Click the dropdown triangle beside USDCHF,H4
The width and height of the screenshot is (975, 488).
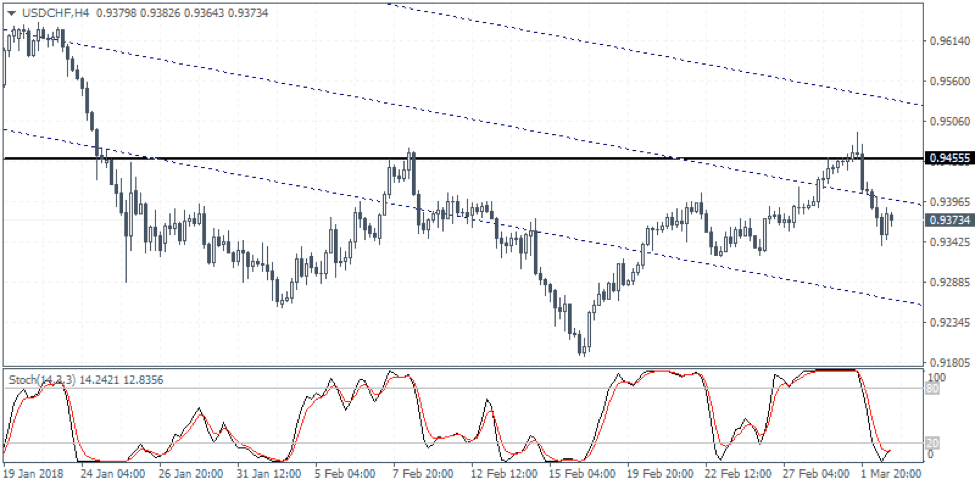coord(10,11)
